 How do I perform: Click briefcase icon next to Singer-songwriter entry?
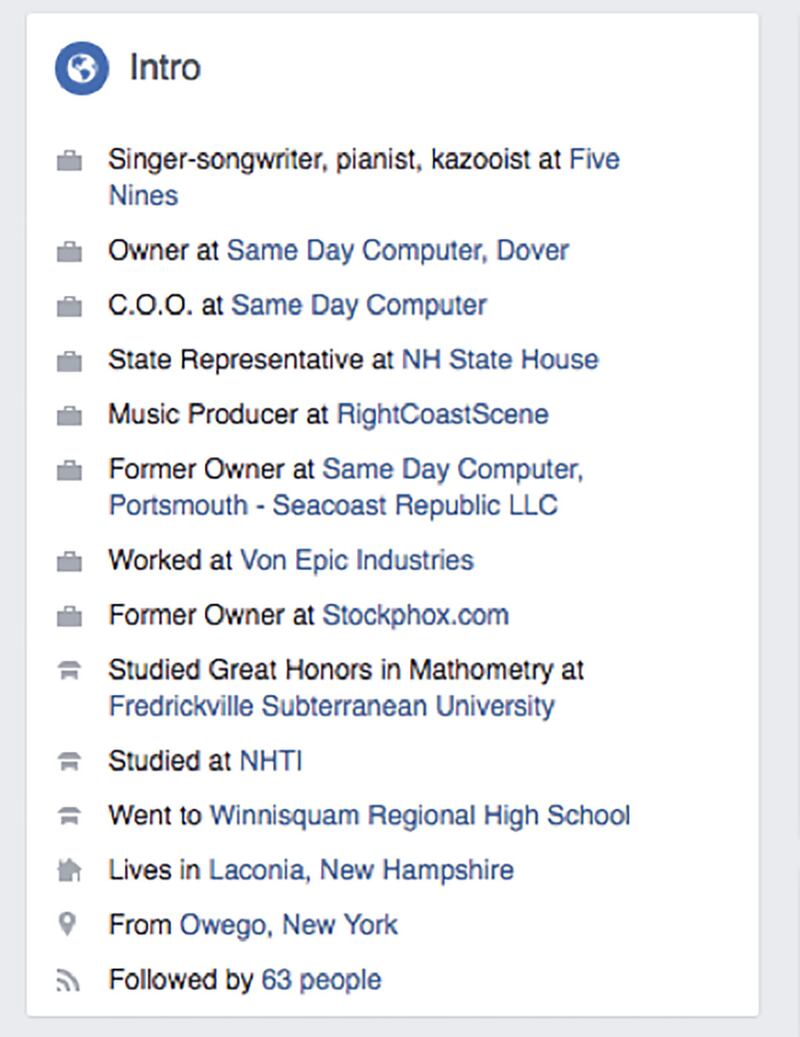tap(69, 160)
